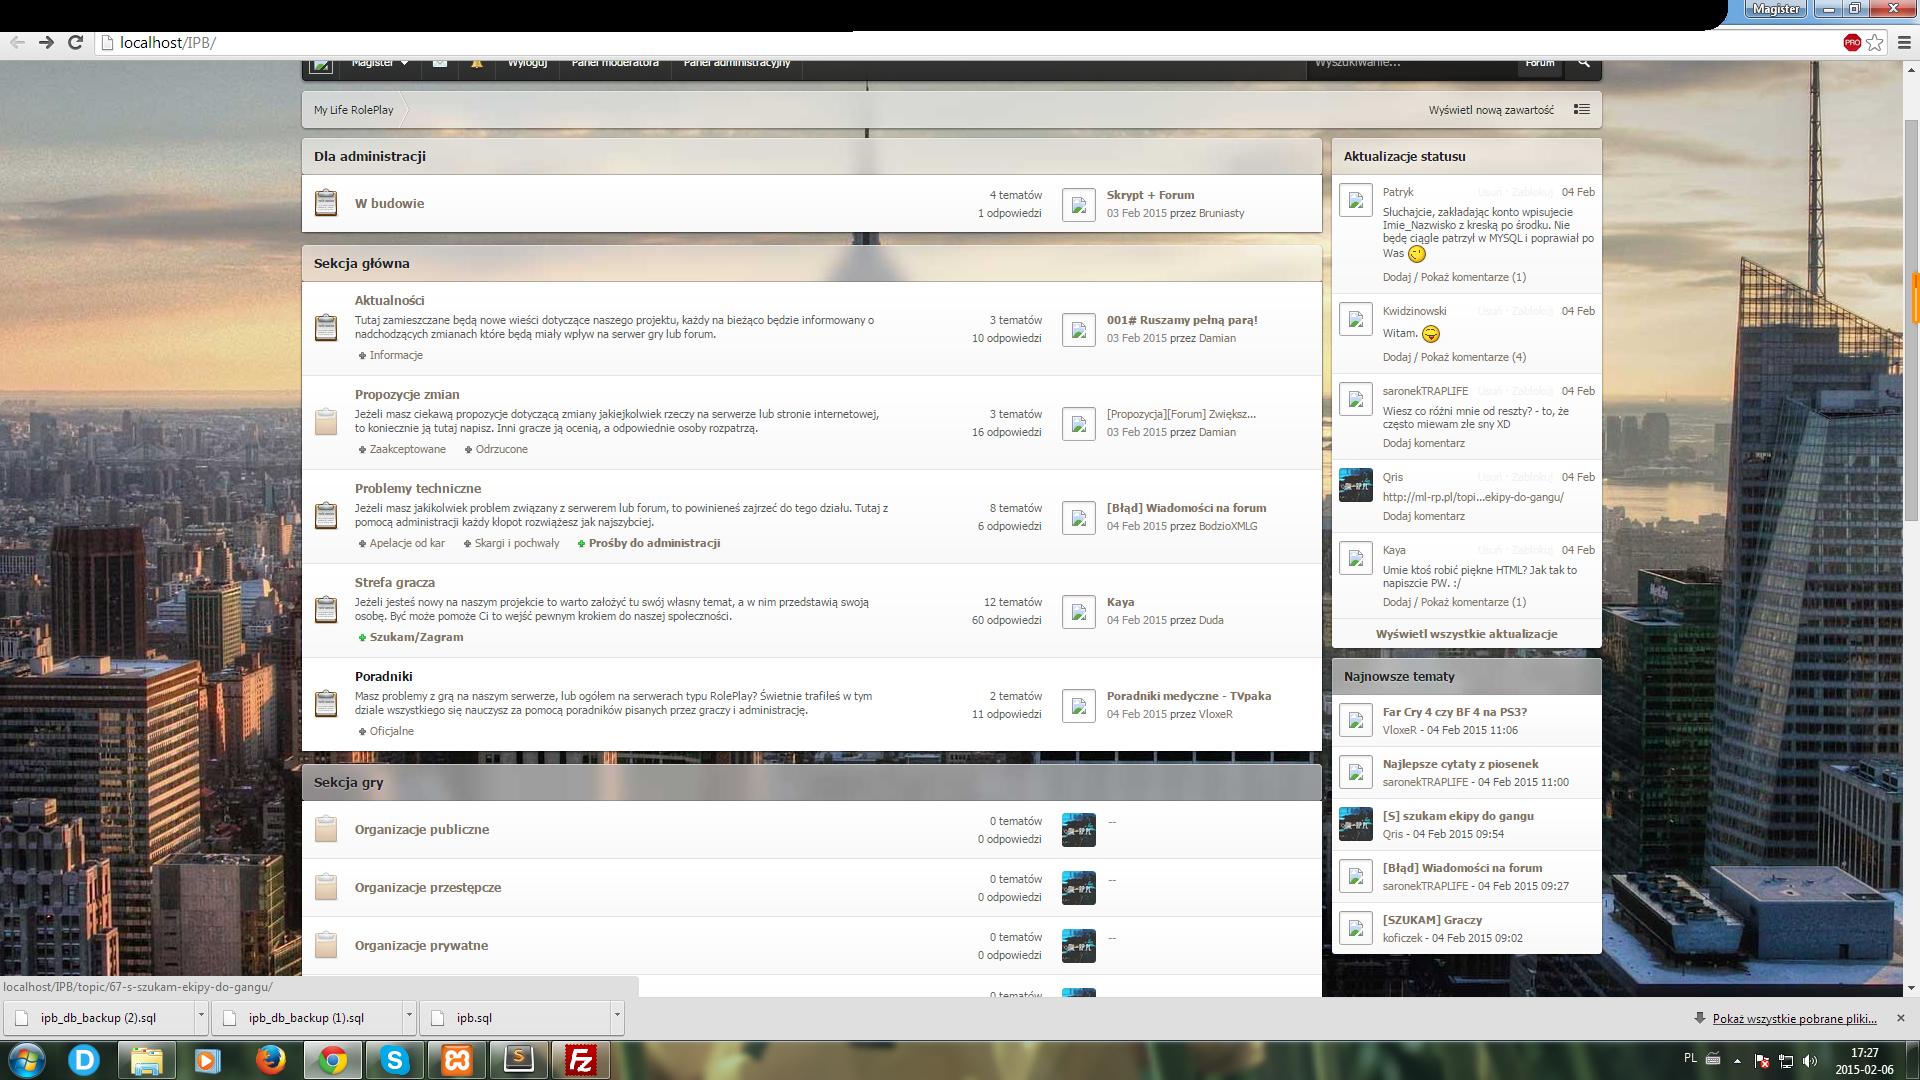Click the Forum search scope button
1920x1080 pixels.
click(1539, 63)
